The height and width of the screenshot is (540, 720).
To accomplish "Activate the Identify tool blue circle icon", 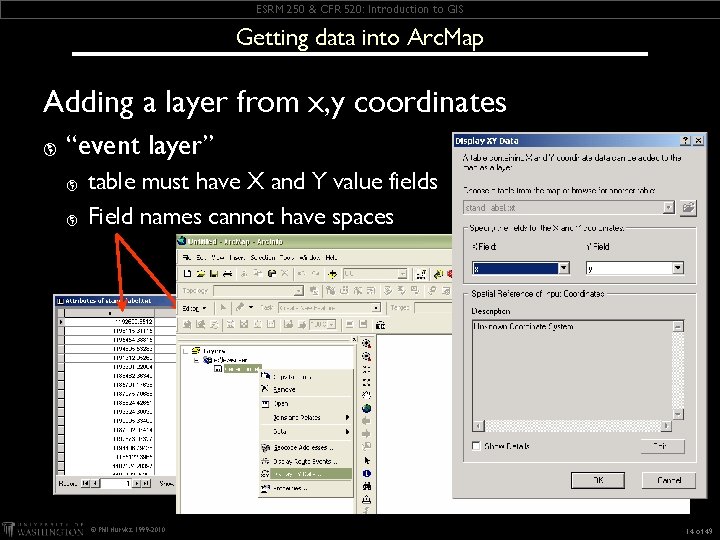I will tap(366, 473).
